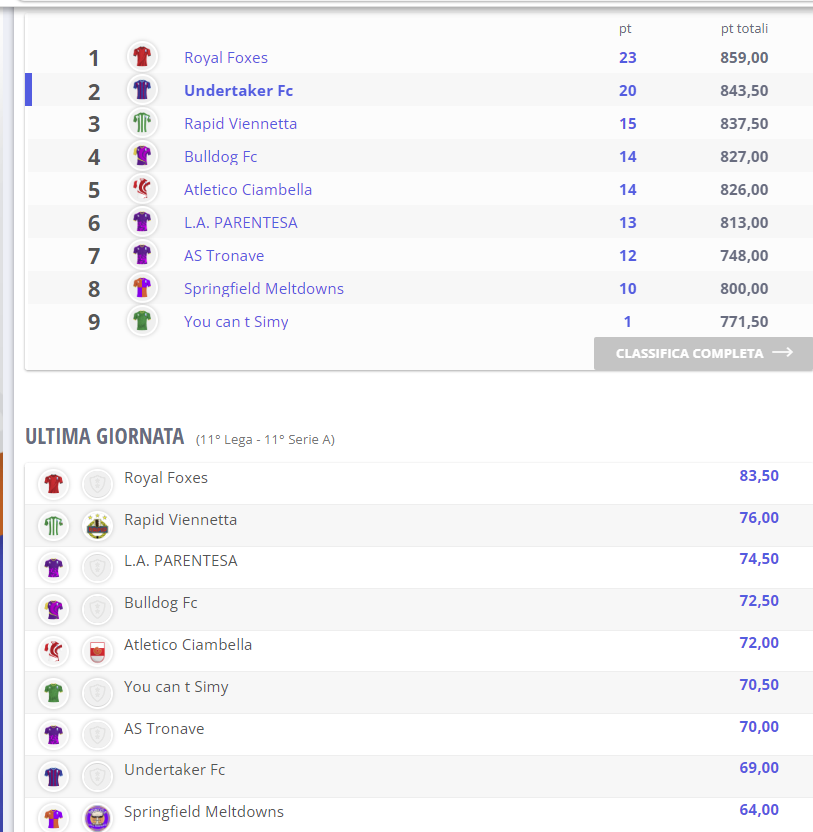Image resolution: width=813 pixels, height=832 pixels.
Task: Click the You can t Simy green jersey in standings
Action: (x=142, y=320)
